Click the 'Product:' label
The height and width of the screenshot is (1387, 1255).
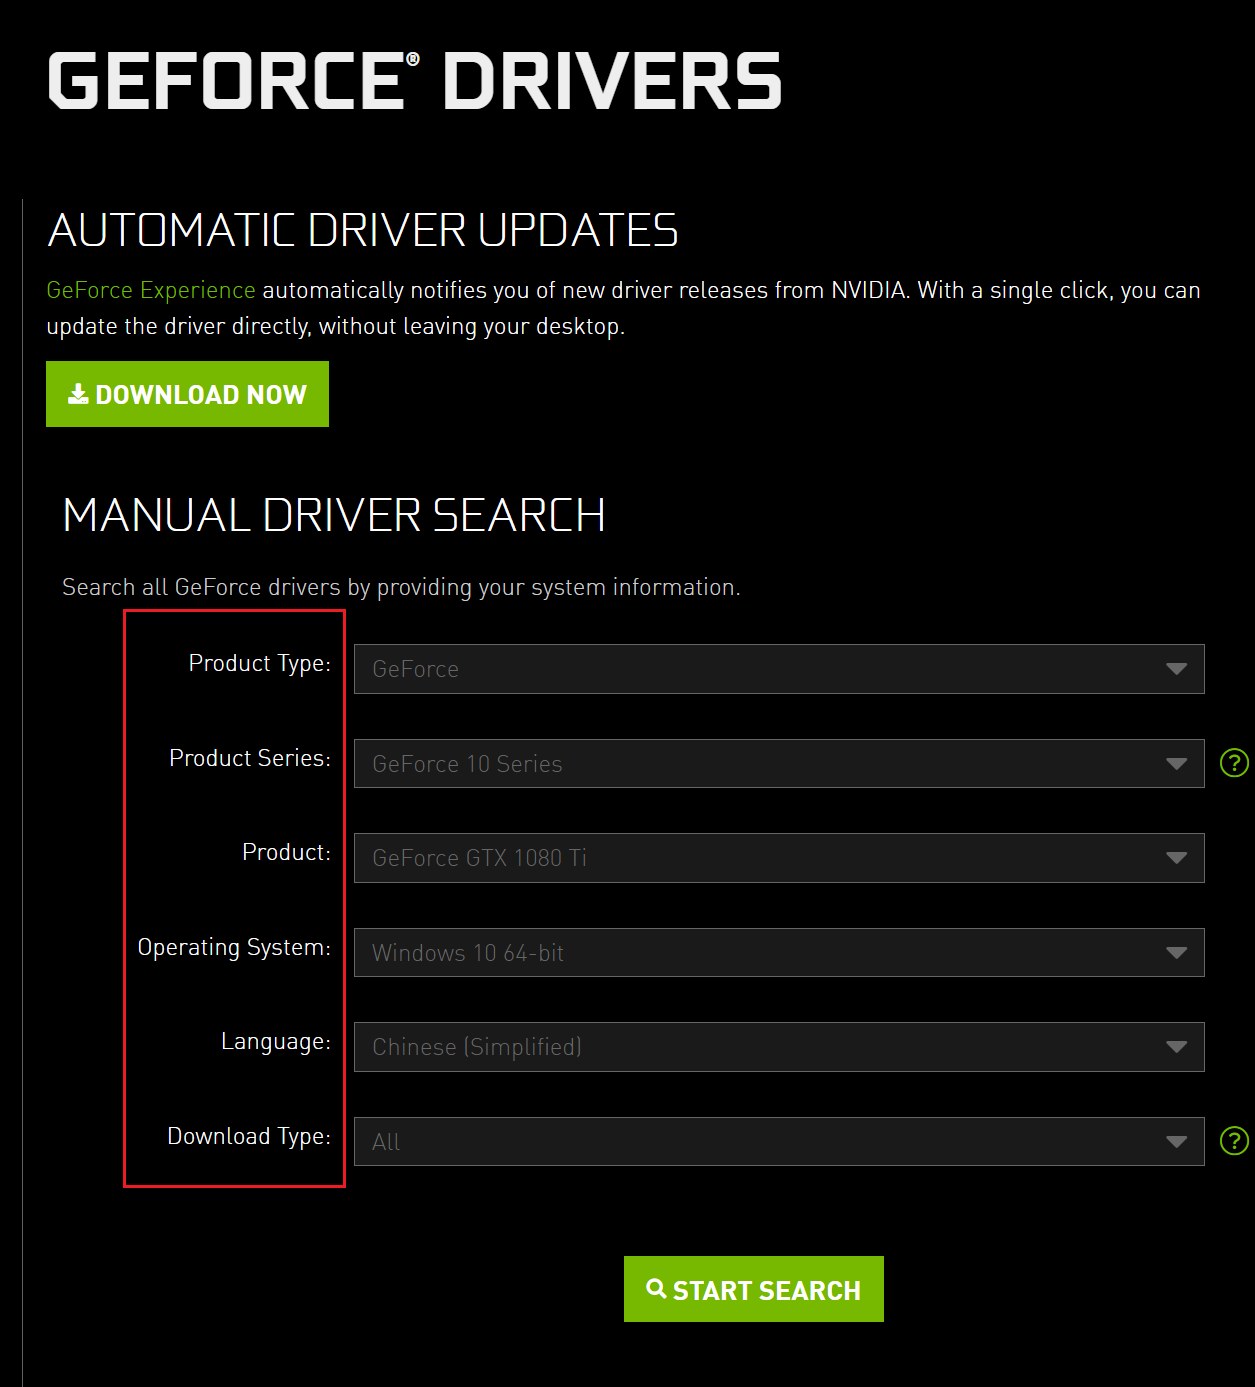tap(286, 852)
